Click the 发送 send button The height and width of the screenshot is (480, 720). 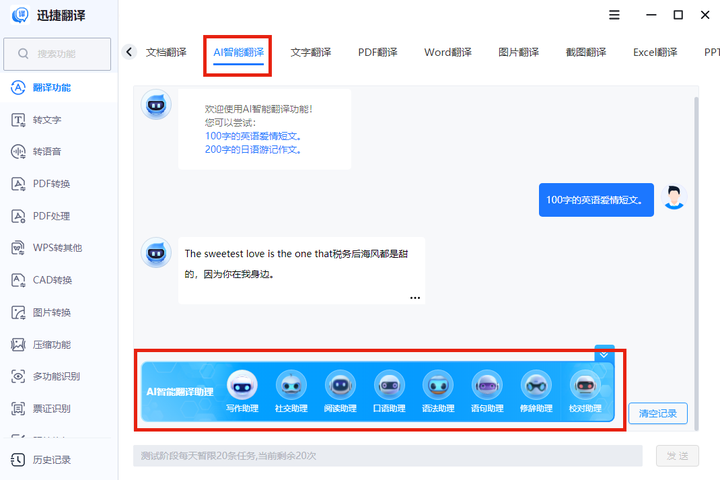click(677, 456)
